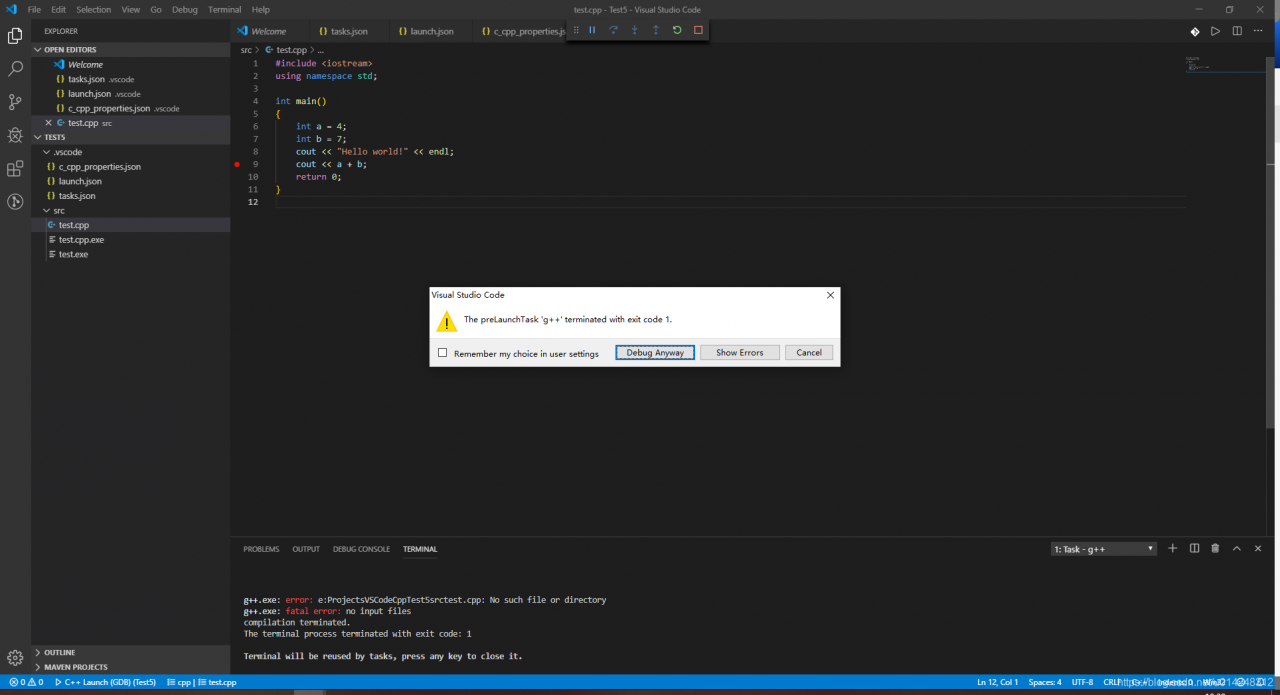Check Remember my choice in user settings
The image size is (1280, 695).
click(x=443, y=353)
